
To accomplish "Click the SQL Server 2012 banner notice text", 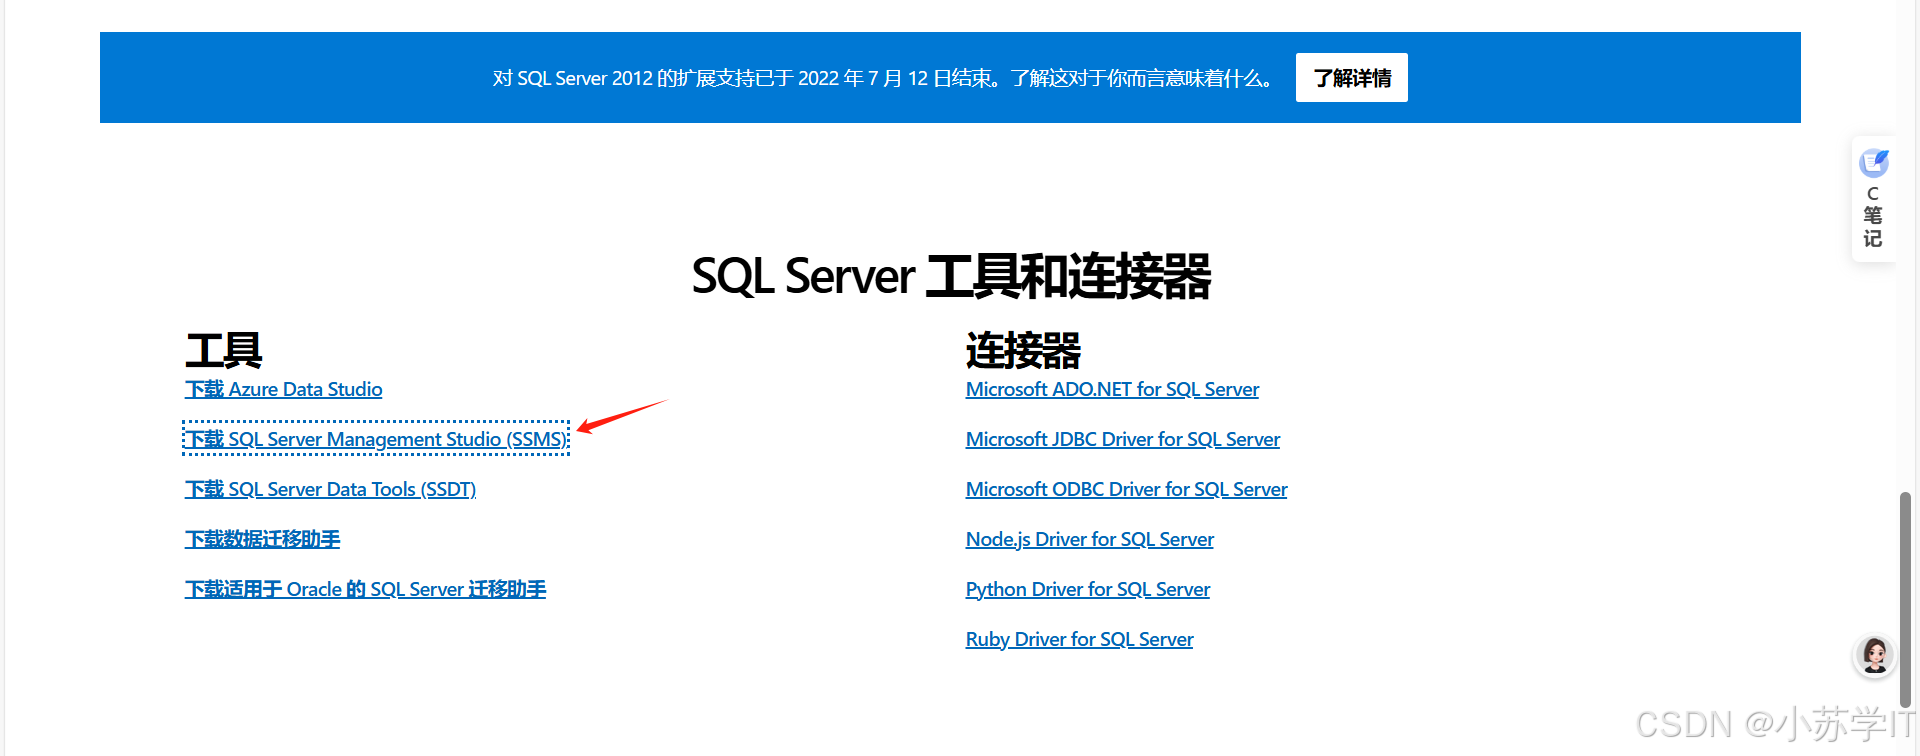I will (884, 78).
